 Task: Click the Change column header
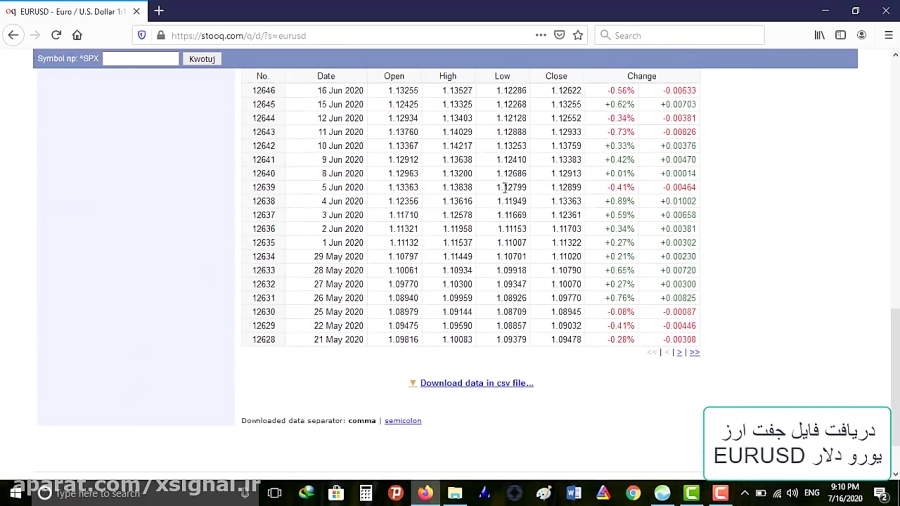point(641,76)
